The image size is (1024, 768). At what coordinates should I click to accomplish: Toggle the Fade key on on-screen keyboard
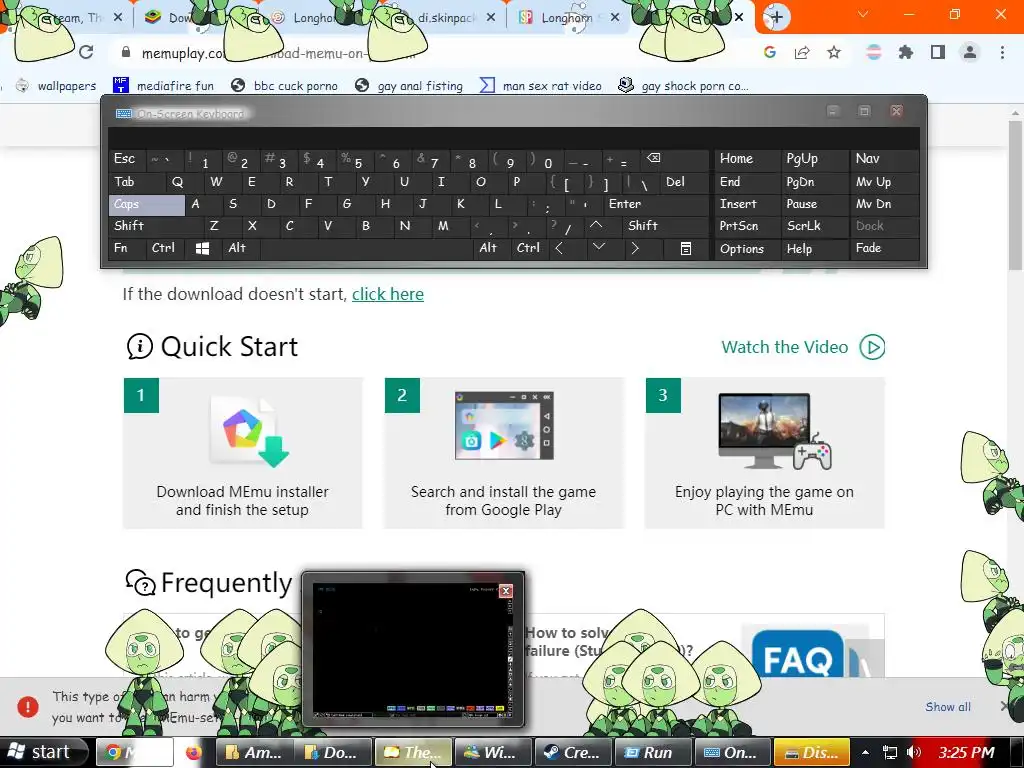pos(884,248)
